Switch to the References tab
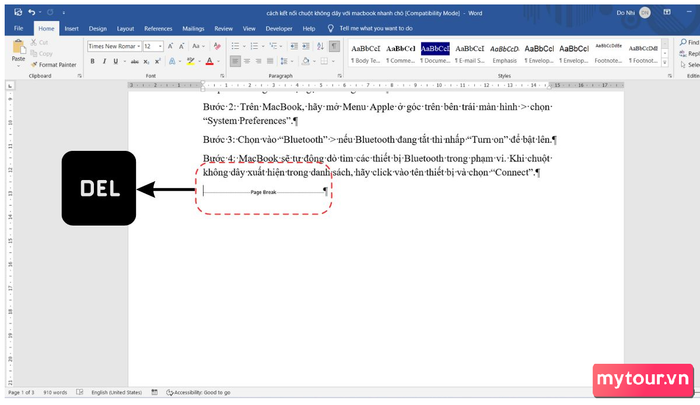 [158, 28]
